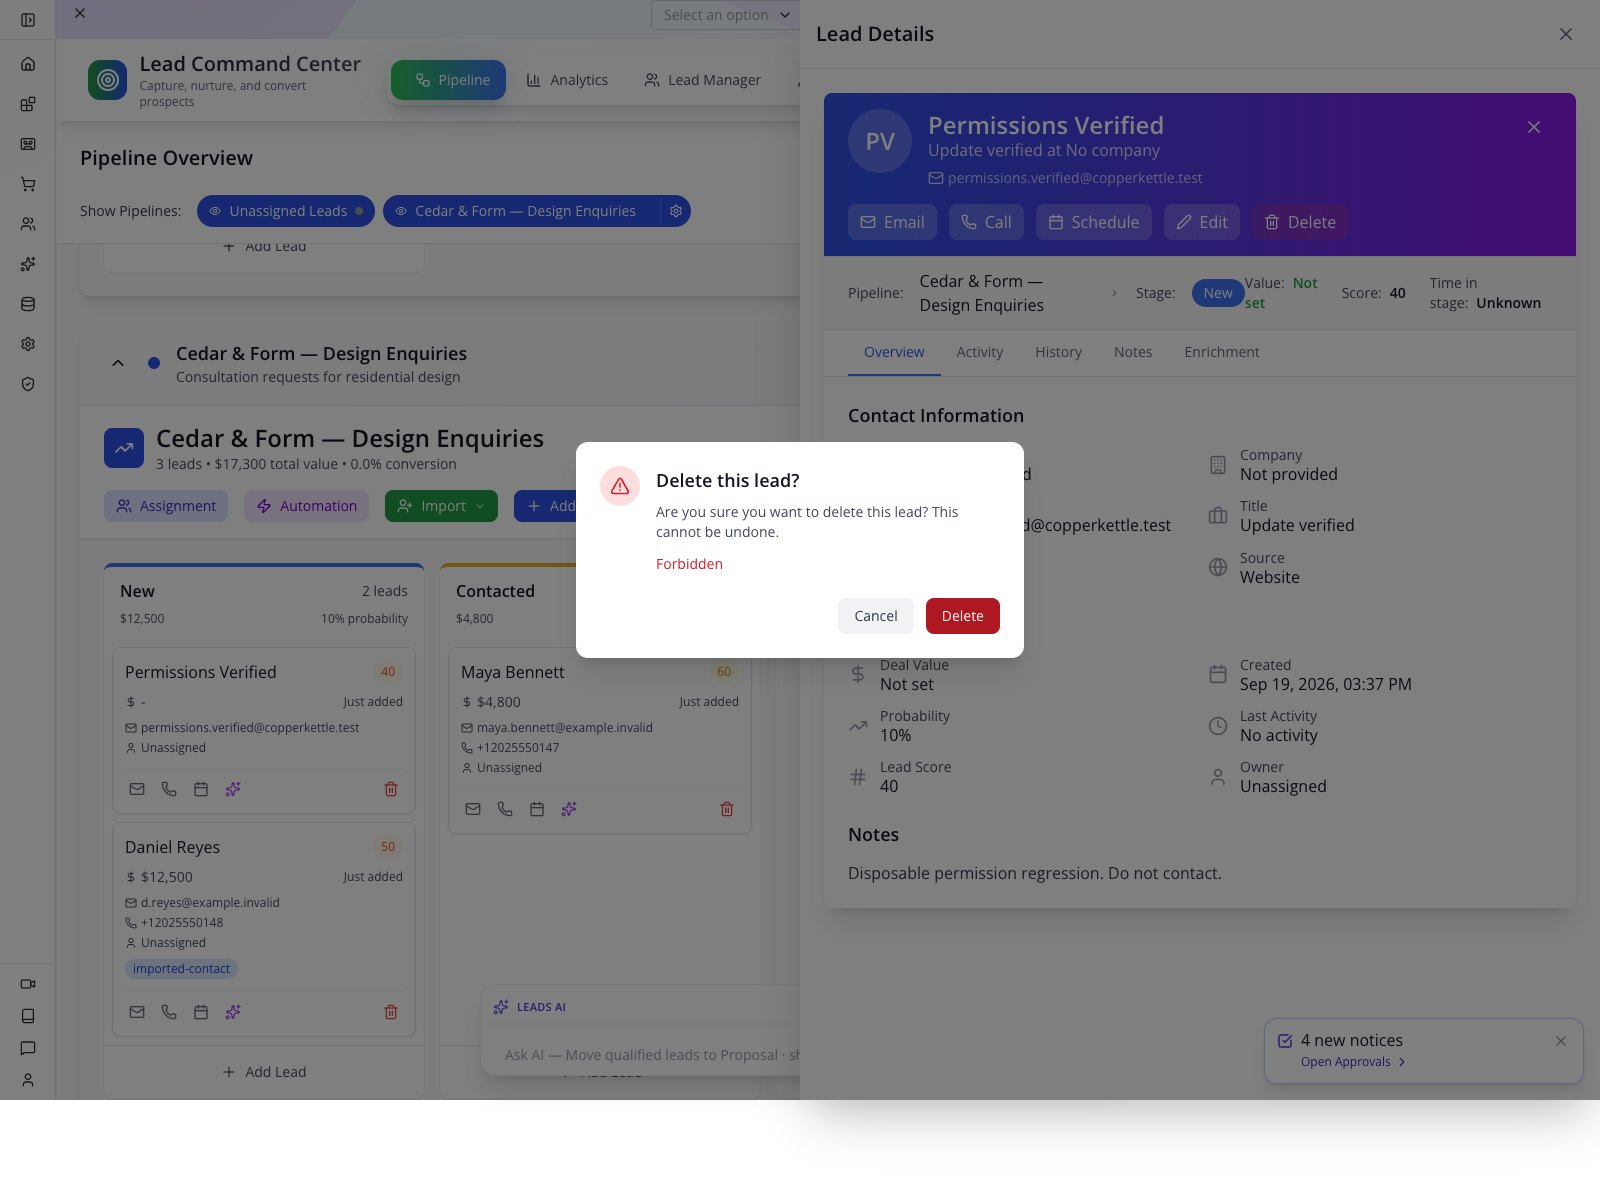This screenshot has height=1200, width=1600.
Task: Open the settings gear in sidebar
Action: (x=28, y=344)
